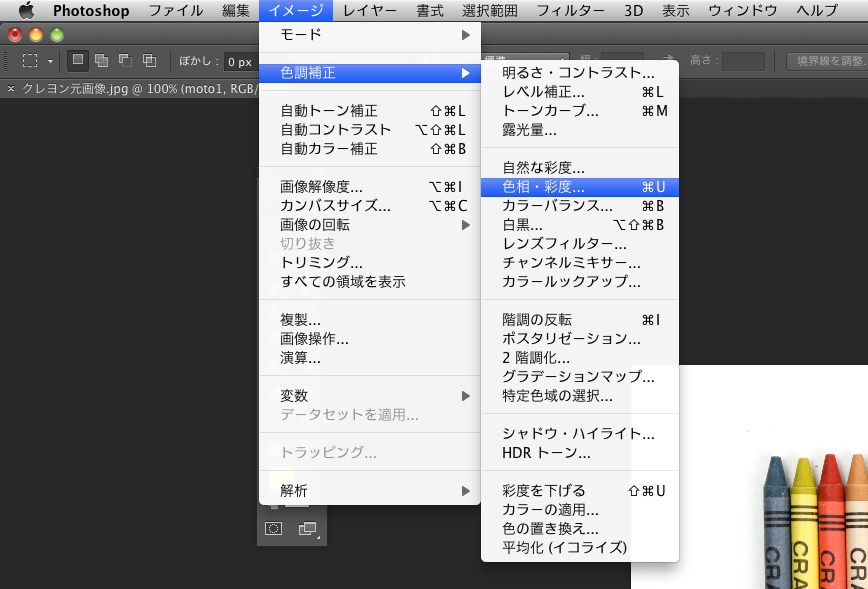868x589 pixels.
Task: Open 露光量 adjustment
Action: click(580, 130)
